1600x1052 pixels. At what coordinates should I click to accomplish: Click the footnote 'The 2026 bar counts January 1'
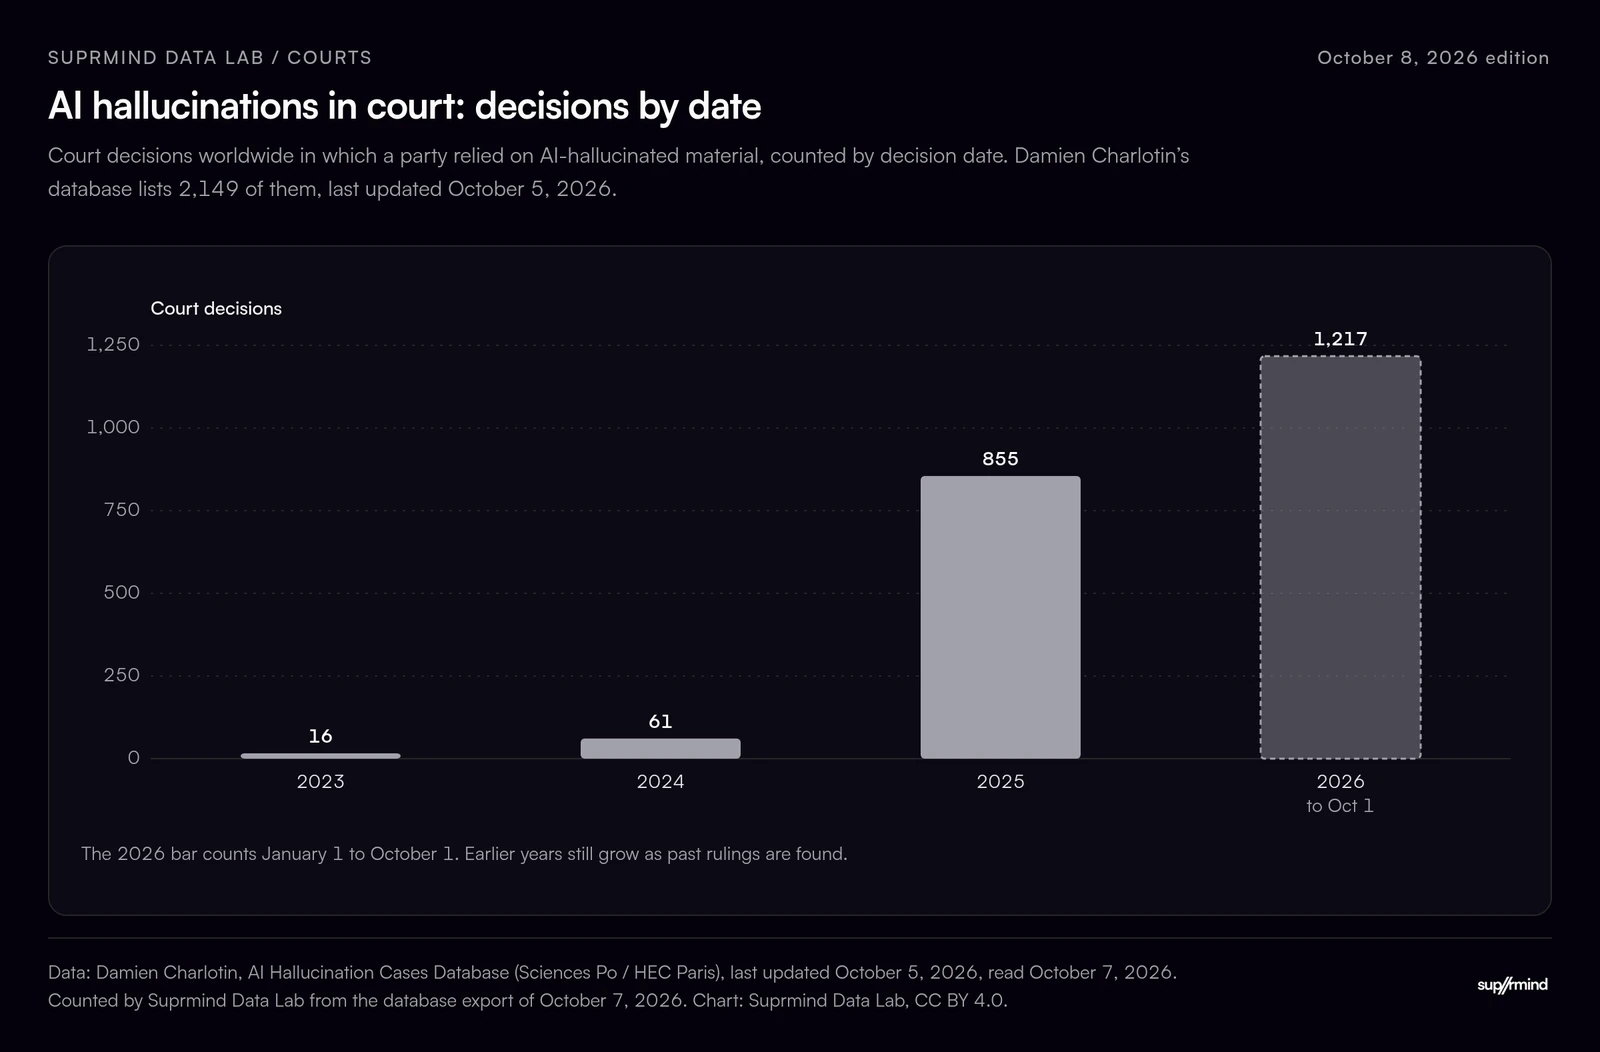(x=464, y=854)
